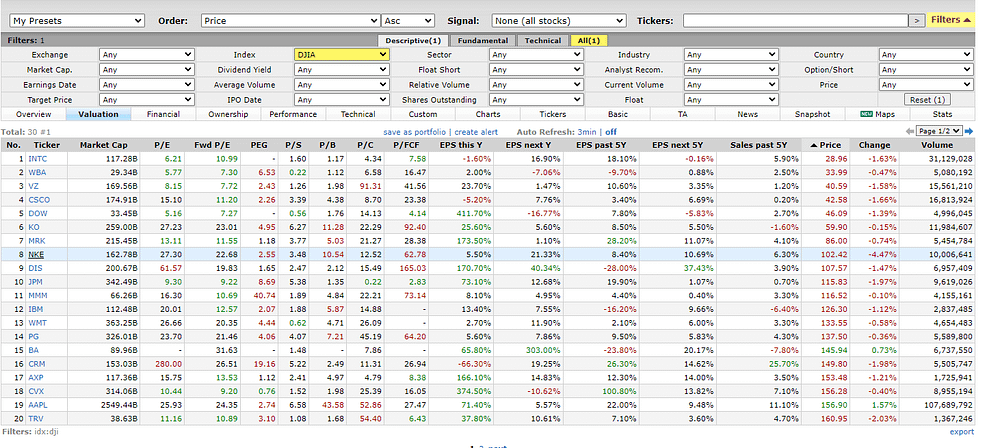Image resolution: width=1000 pixels, height=448 pixels.
Task: Open the Country filter dropdown
Action: pyautogui.click(x=926, y=54)
